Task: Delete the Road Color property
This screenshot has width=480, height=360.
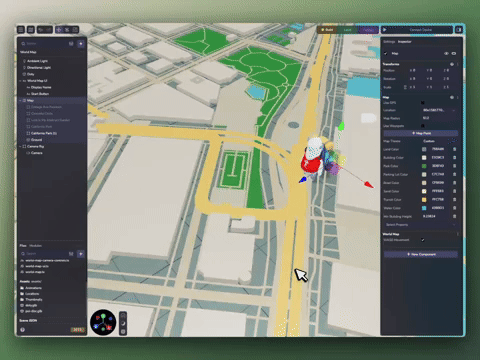Action: (x=454, y=183)
